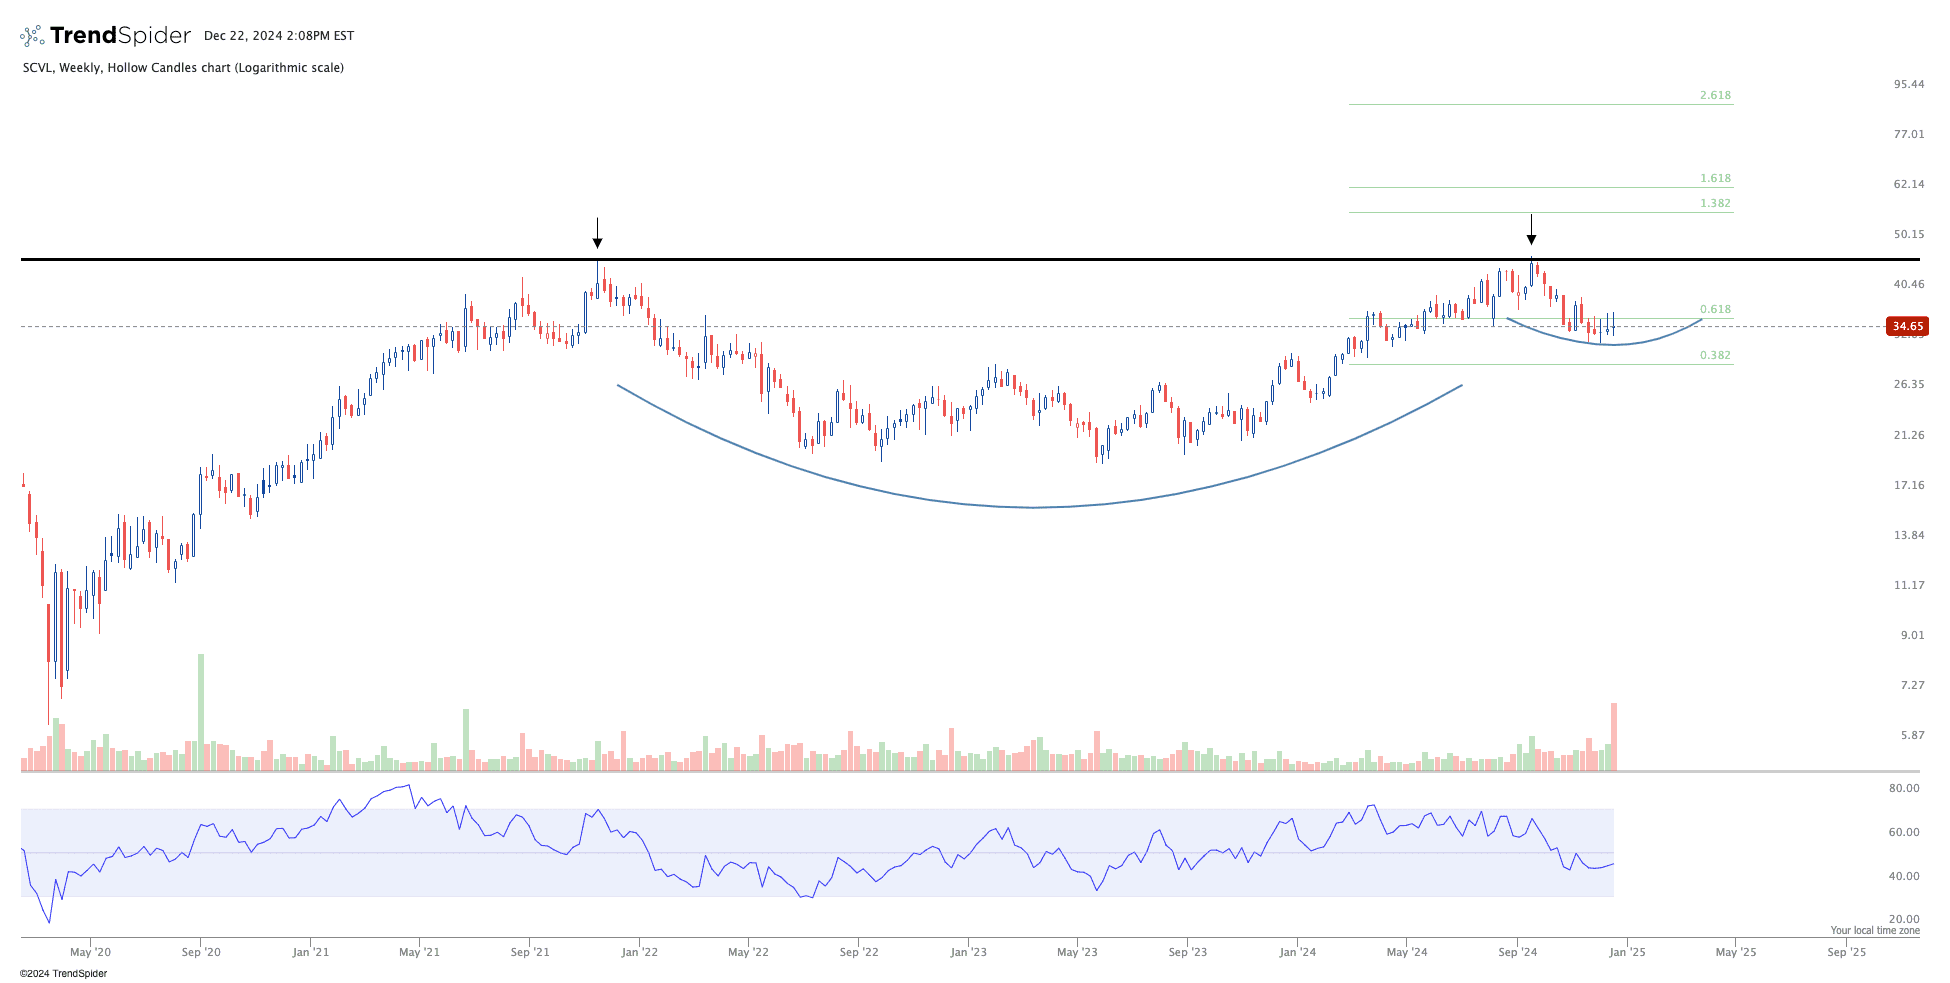Click the 0.618 Fibonacci retracement label
The image size is (1950, 983).
click(1715, 310)
